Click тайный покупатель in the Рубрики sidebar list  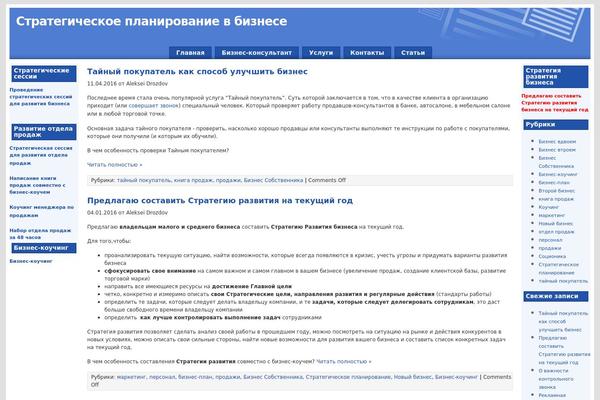pyautogui.click(x=563, y=281)
